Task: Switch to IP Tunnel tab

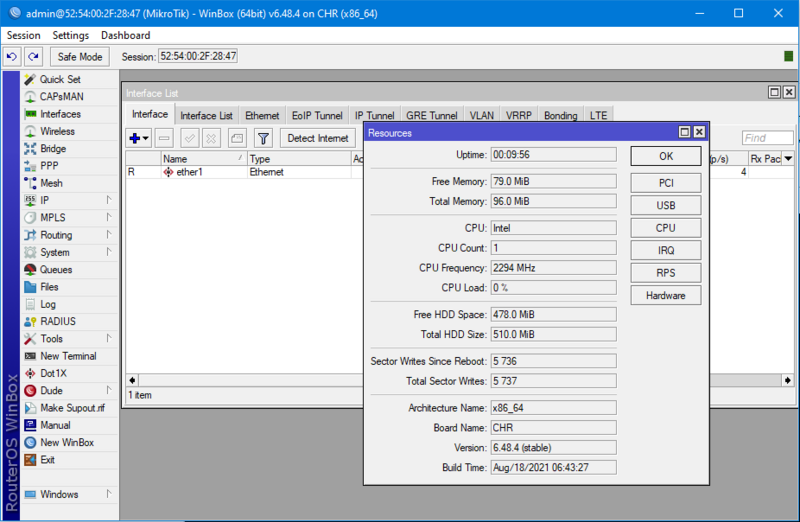Action: [374, 116]
